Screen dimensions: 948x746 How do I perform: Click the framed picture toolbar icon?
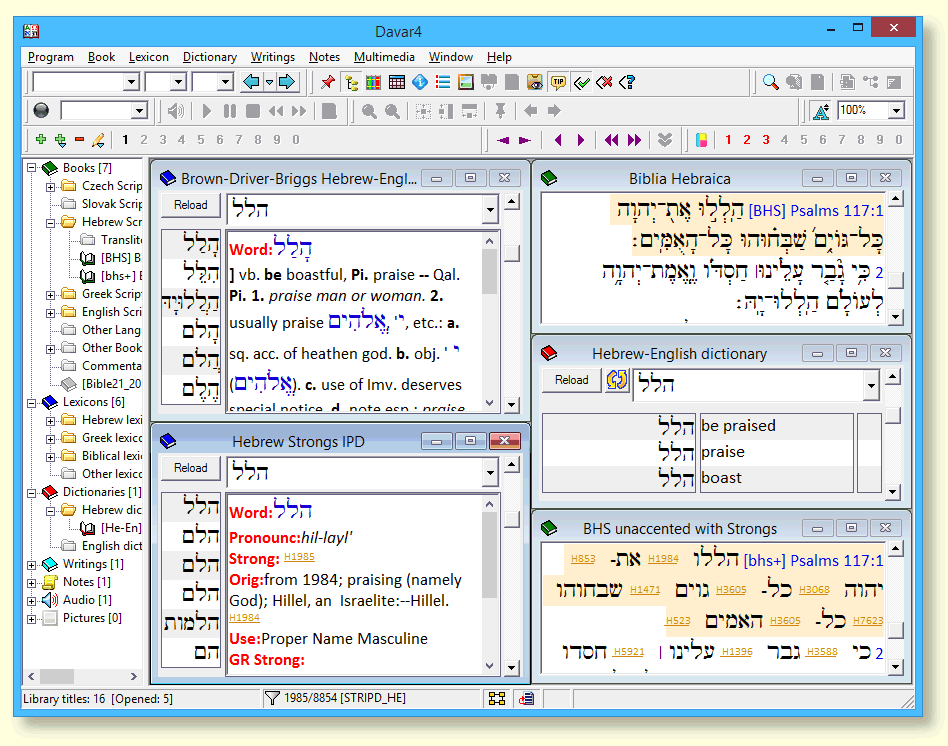pos(466,82)
